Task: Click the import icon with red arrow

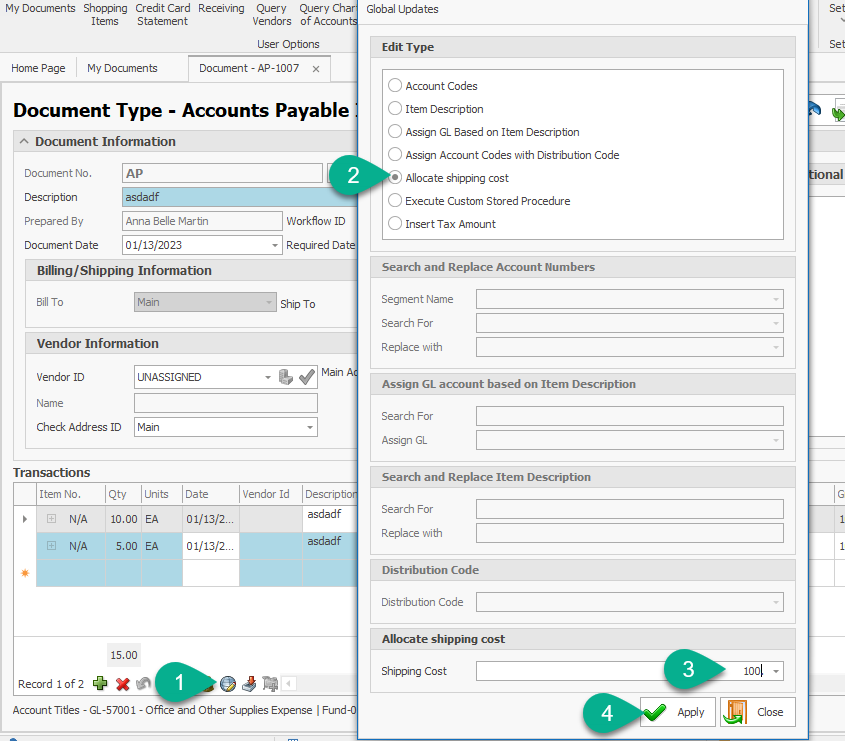Action: [x=249, y=684]
